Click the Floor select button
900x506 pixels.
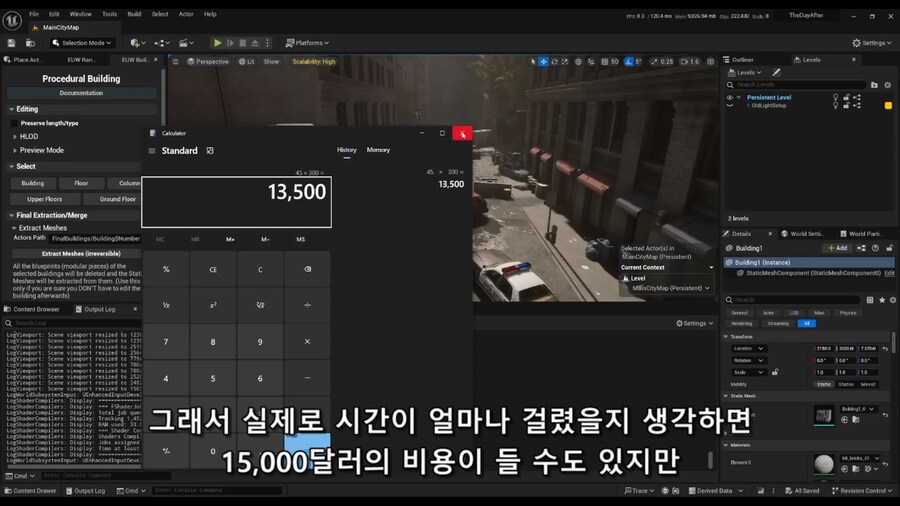[x=81, y=183]
